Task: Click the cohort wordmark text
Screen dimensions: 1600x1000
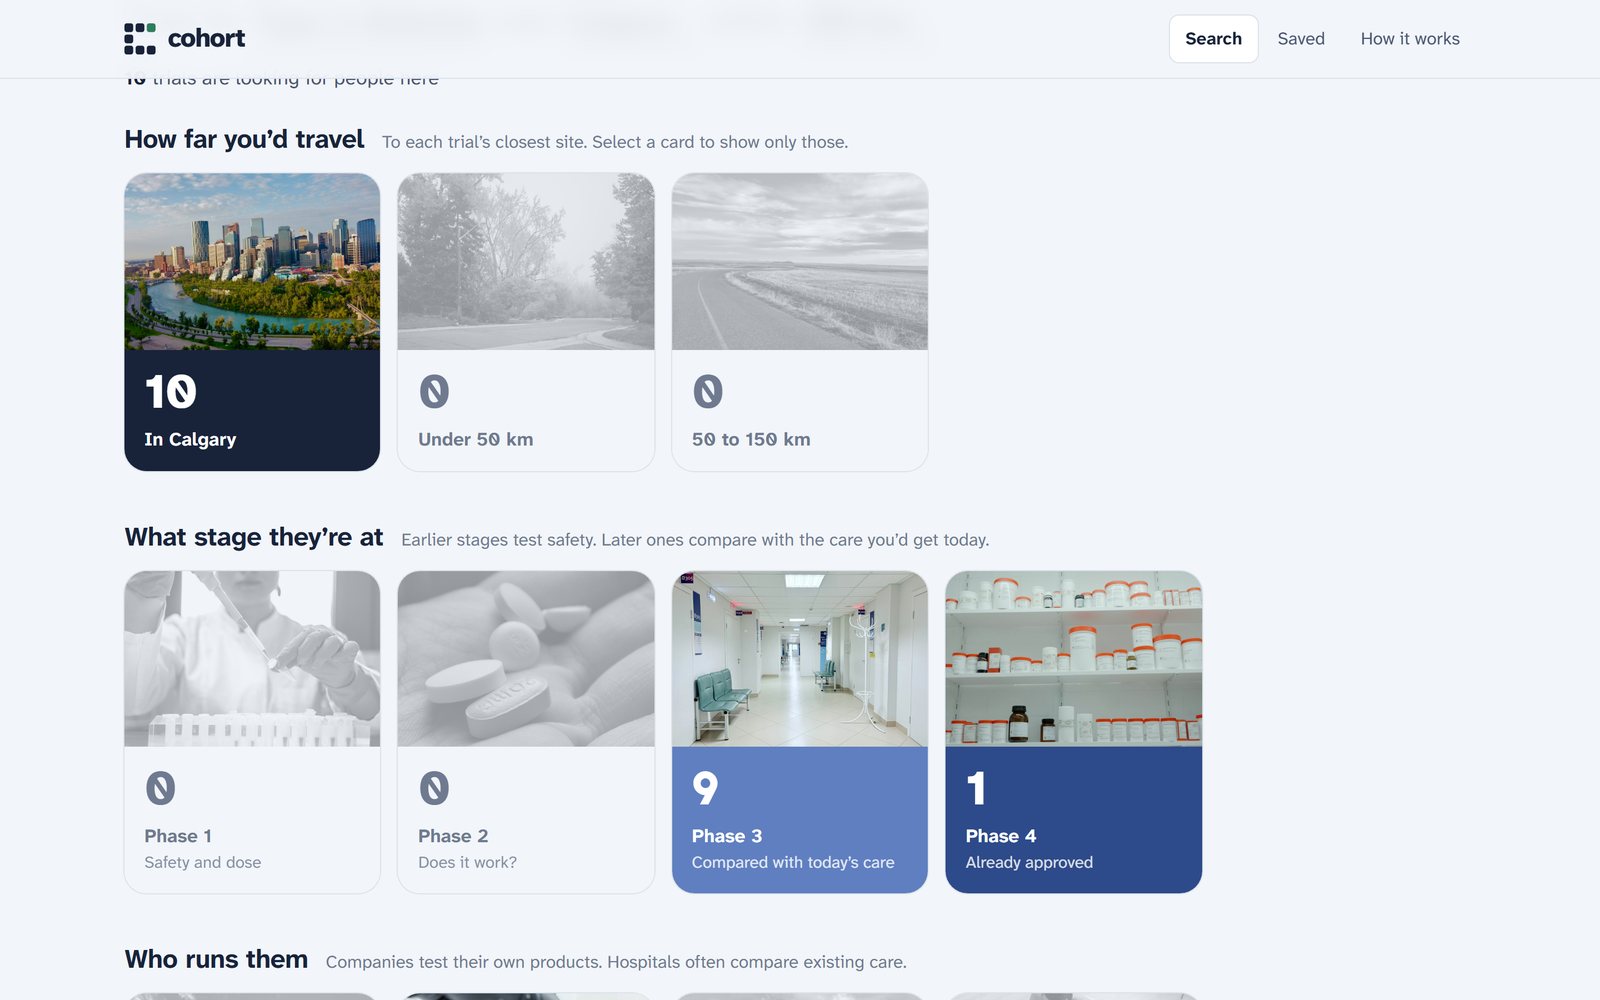Action: (x=206, y=39)
